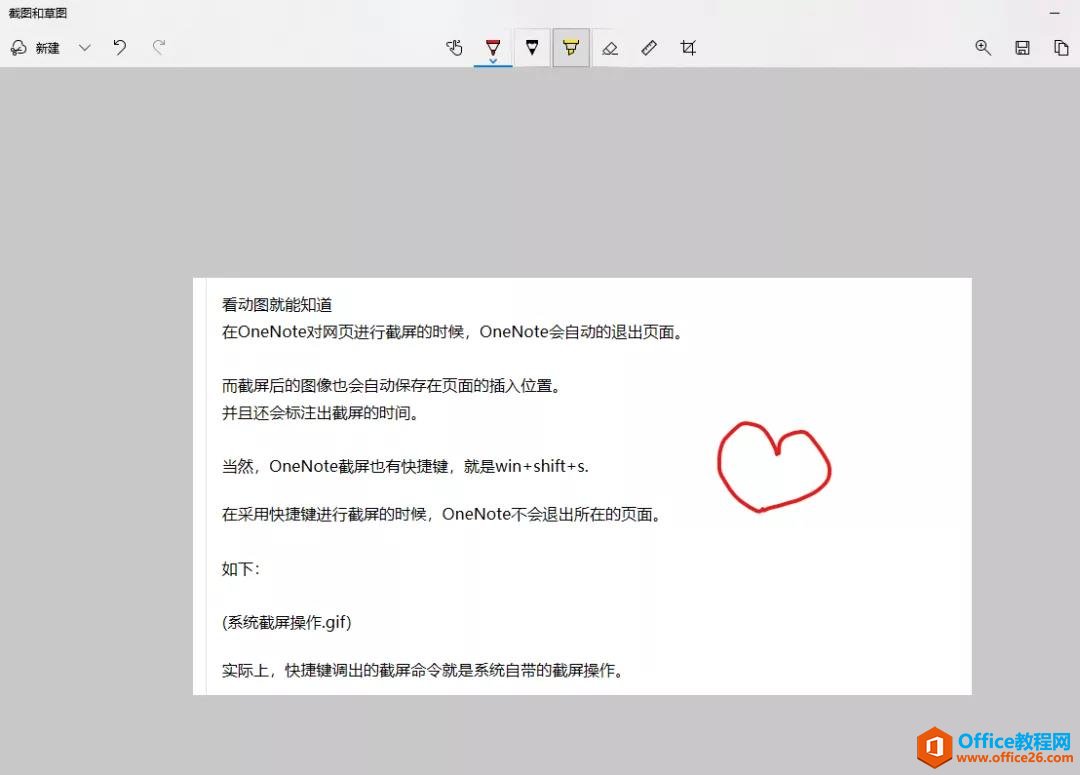Click the 截图和草图 title bar text

[x=37, y=13]
